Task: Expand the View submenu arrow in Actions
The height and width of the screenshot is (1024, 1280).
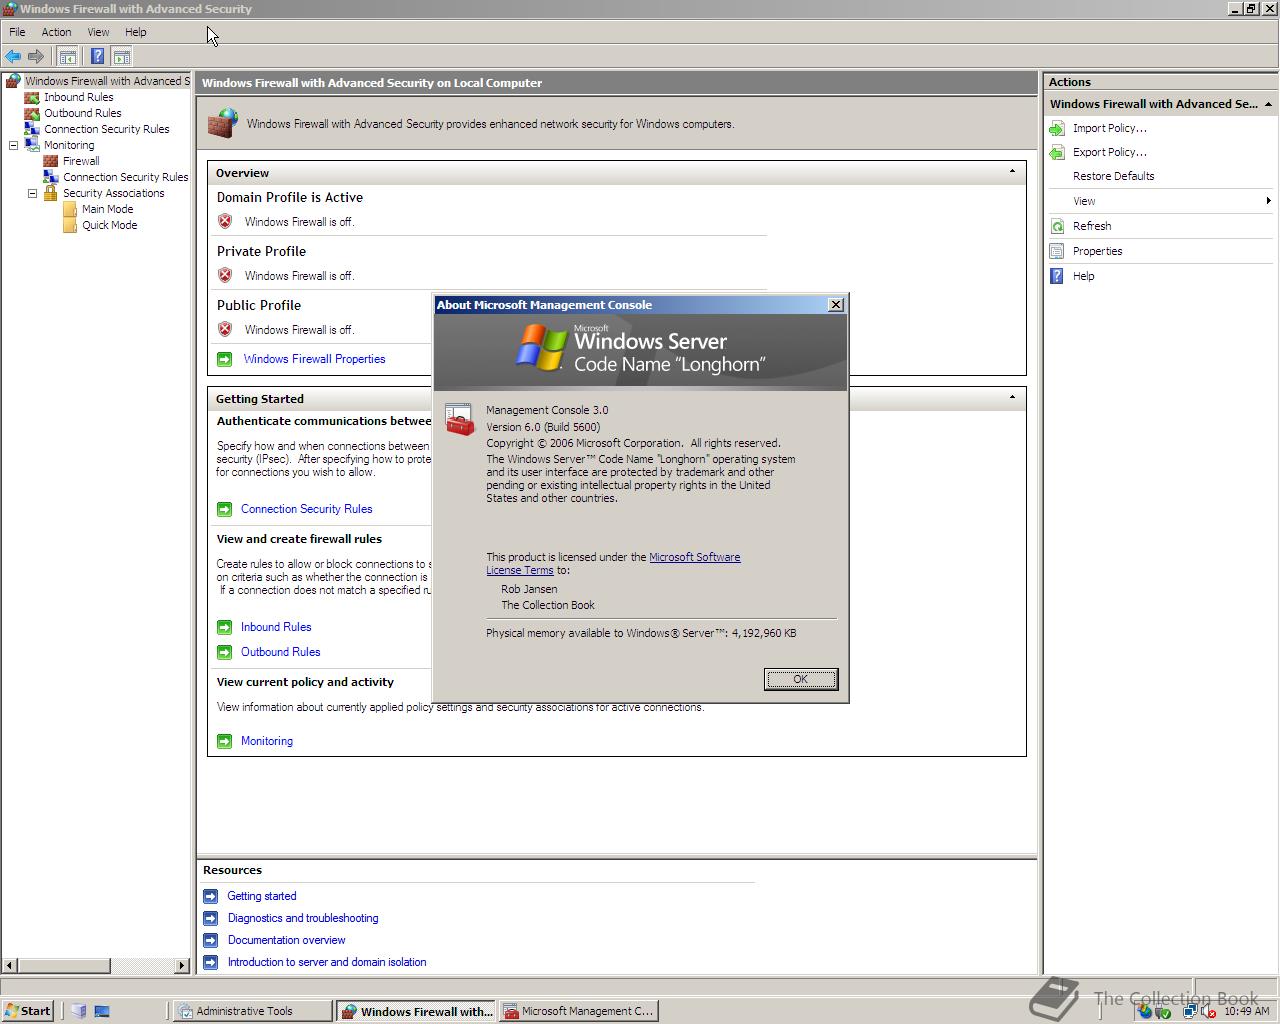Action: click(x=1268, y=201)
